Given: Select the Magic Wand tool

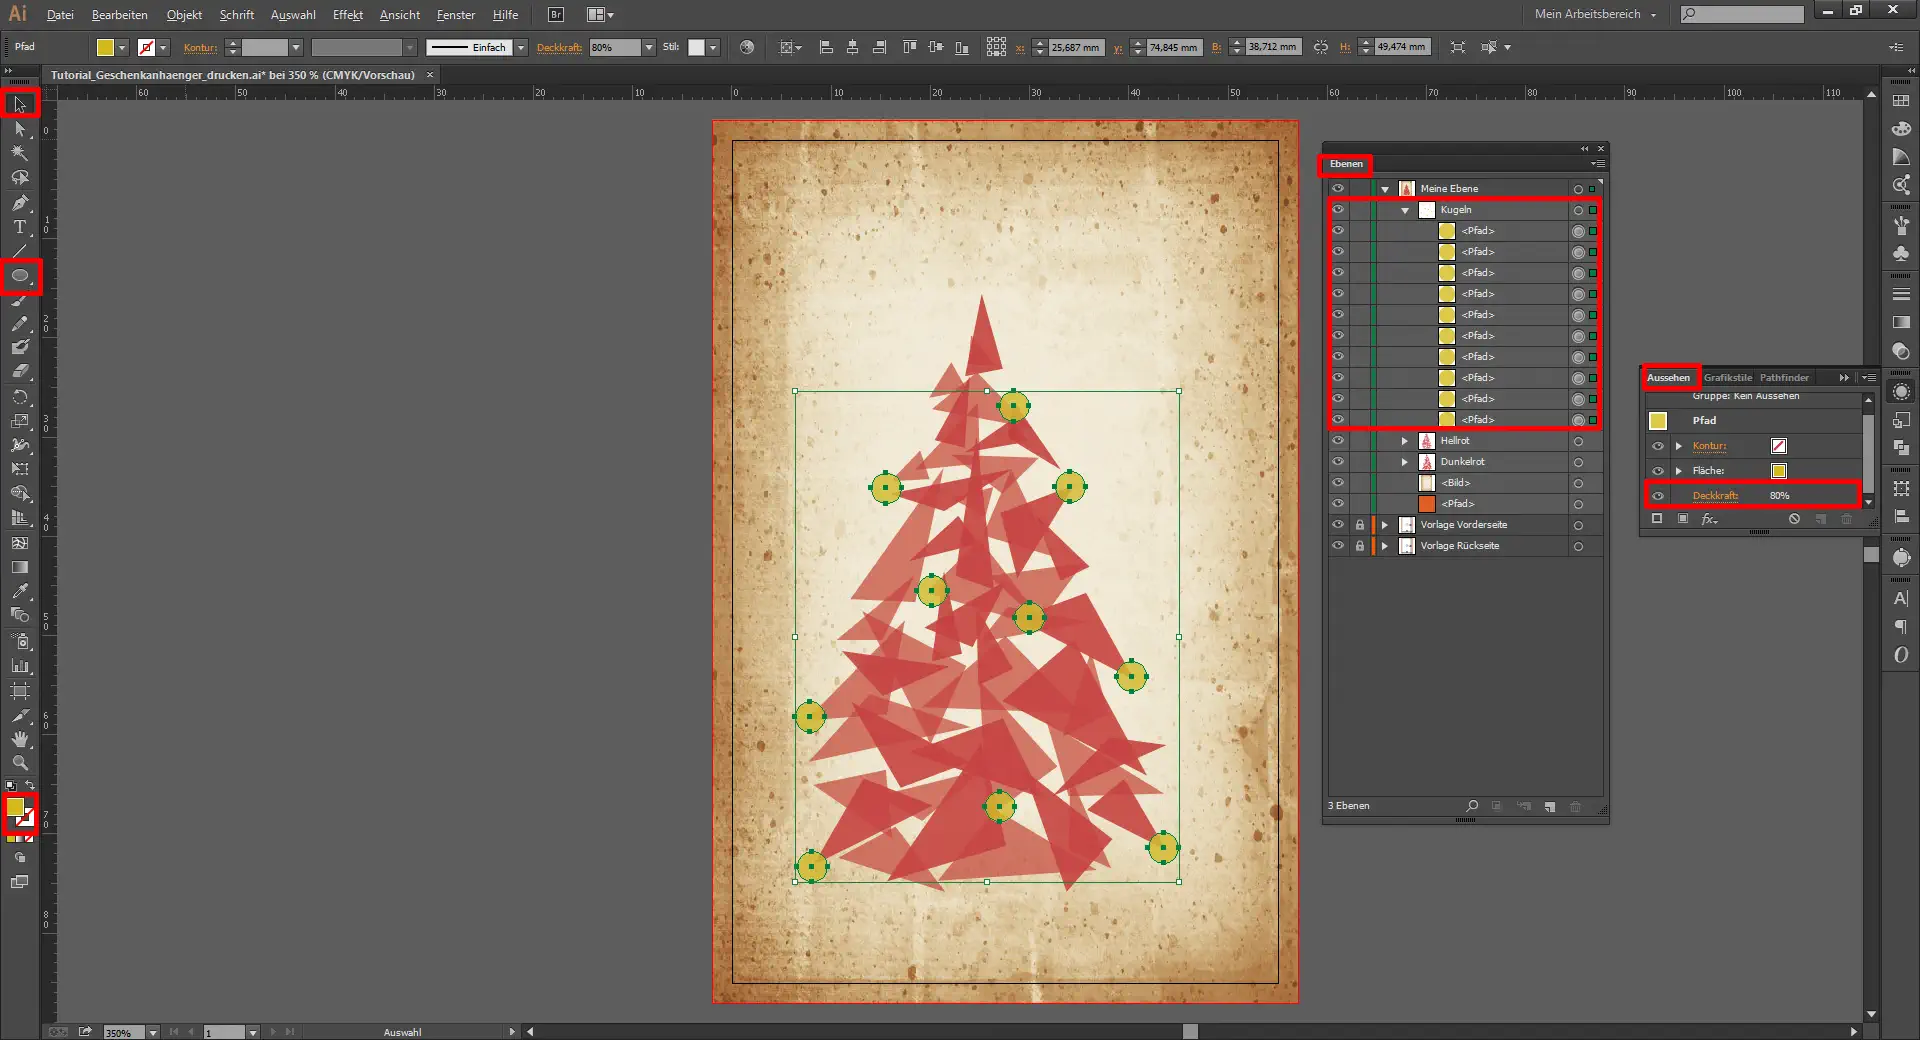Looking at the screenshot, I should click(19, 153).
